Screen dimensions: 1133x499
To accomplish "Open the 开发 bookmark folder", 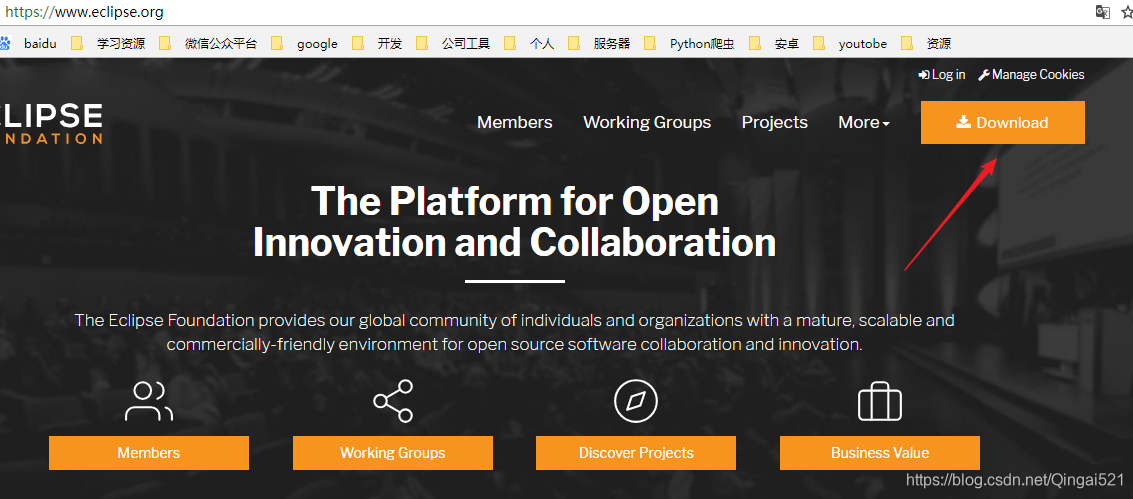I will 377,43.
